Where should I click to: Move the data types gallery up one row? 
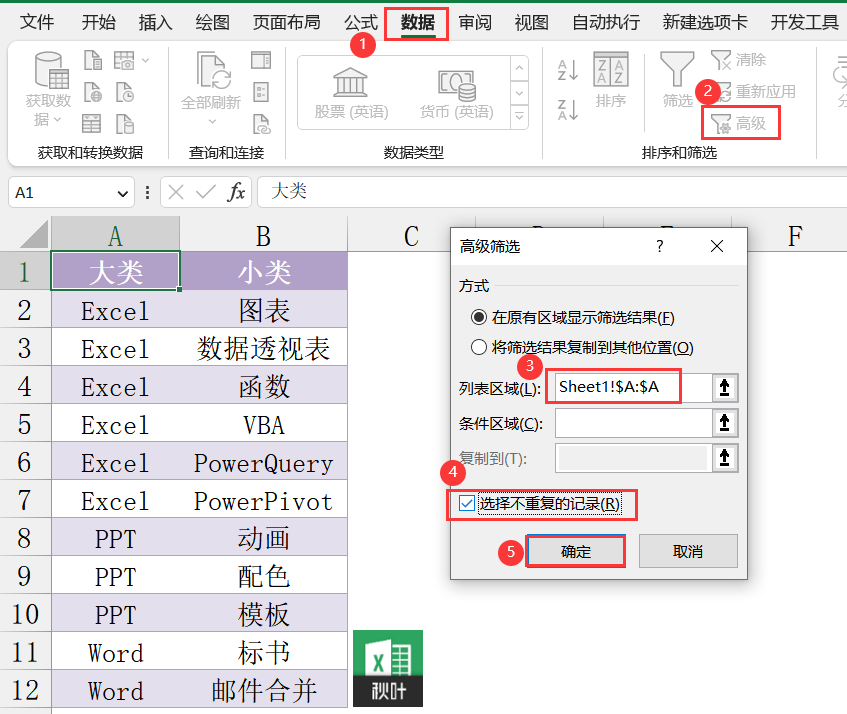point(519,69)
